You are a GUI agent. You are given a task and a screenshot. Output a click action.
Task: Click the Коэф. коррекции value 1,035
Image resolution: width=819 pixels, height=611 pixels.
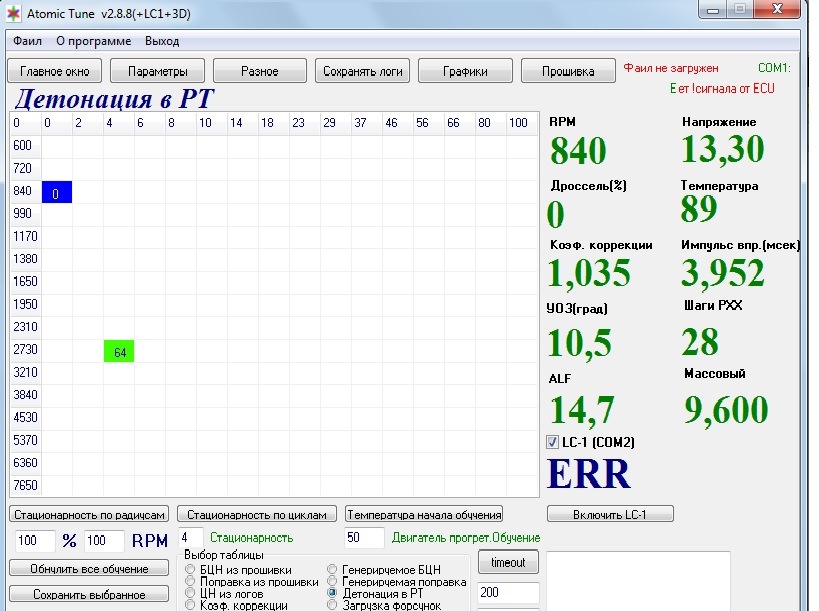click(589, 273)
